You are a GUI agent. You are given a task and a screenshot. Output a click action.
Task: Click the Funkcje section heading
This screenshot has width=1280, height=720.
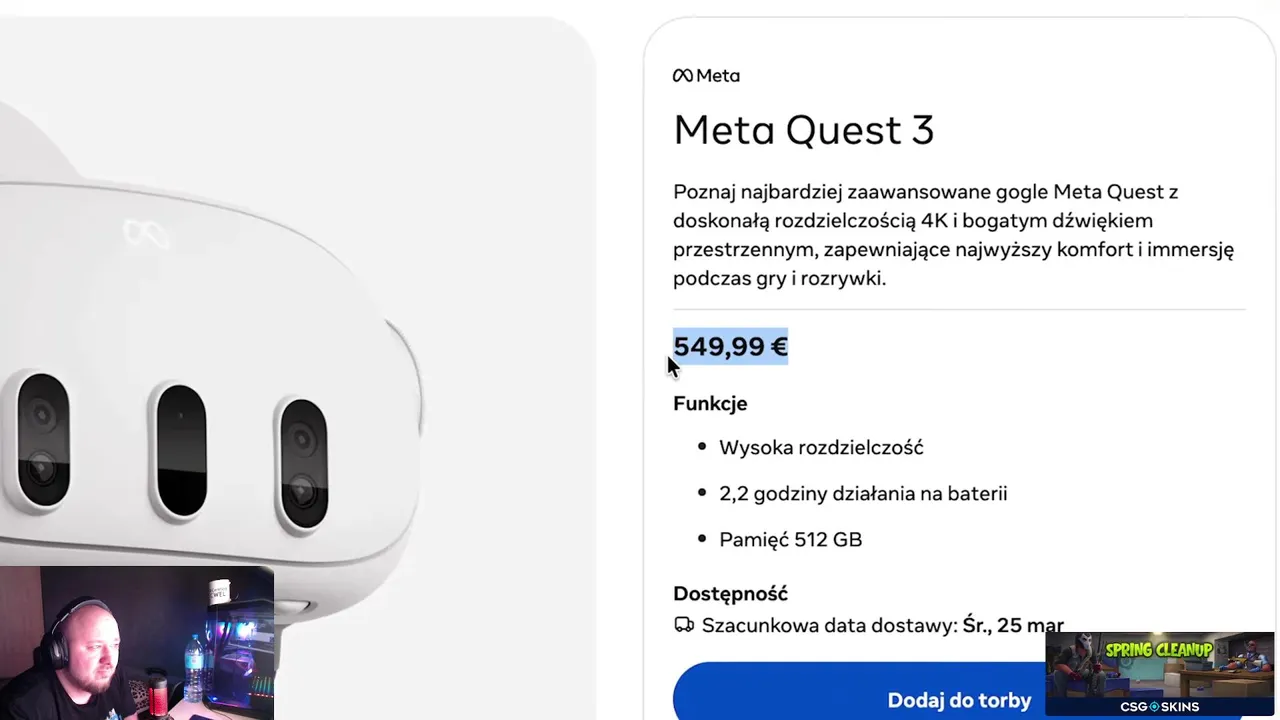click(710, 403)
